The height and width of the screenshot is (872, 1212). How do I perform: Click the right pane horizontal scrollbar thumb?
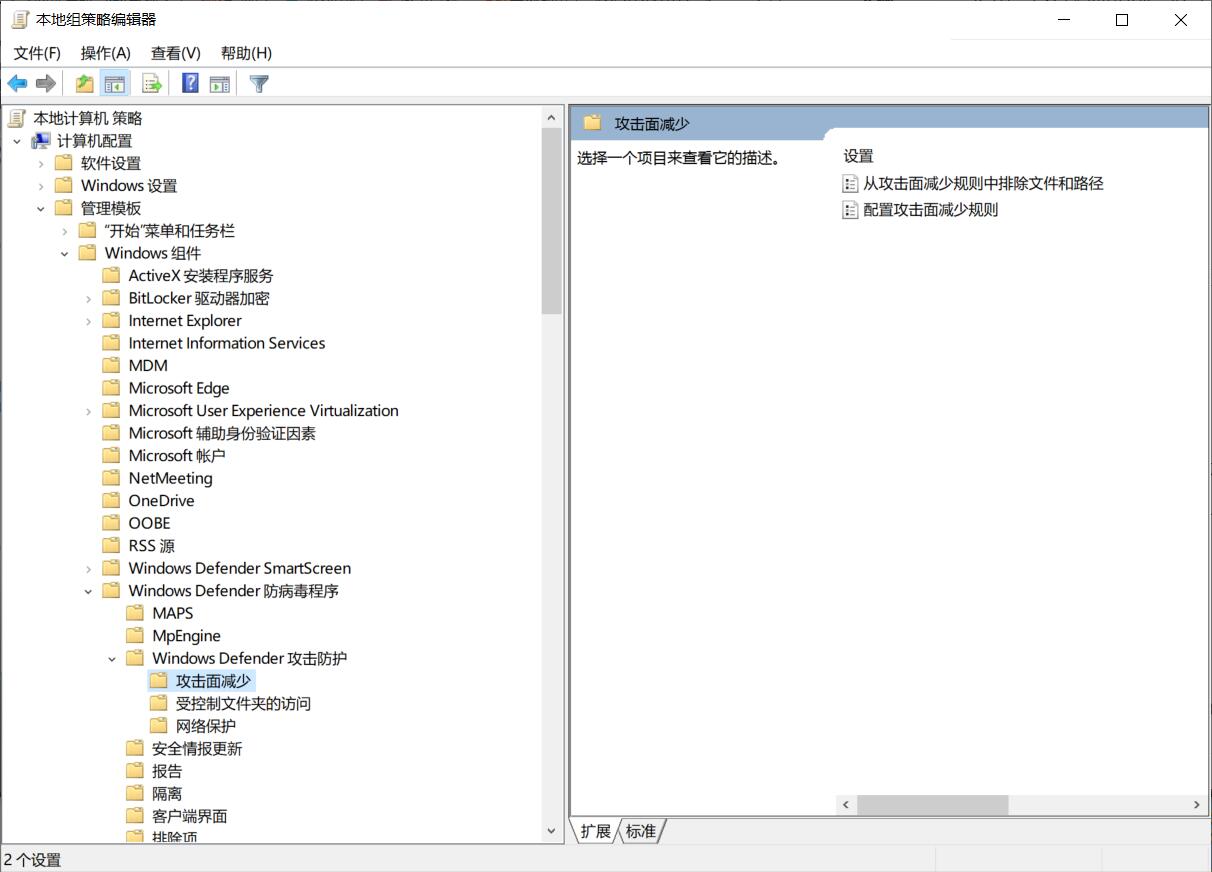pos(932,805)
